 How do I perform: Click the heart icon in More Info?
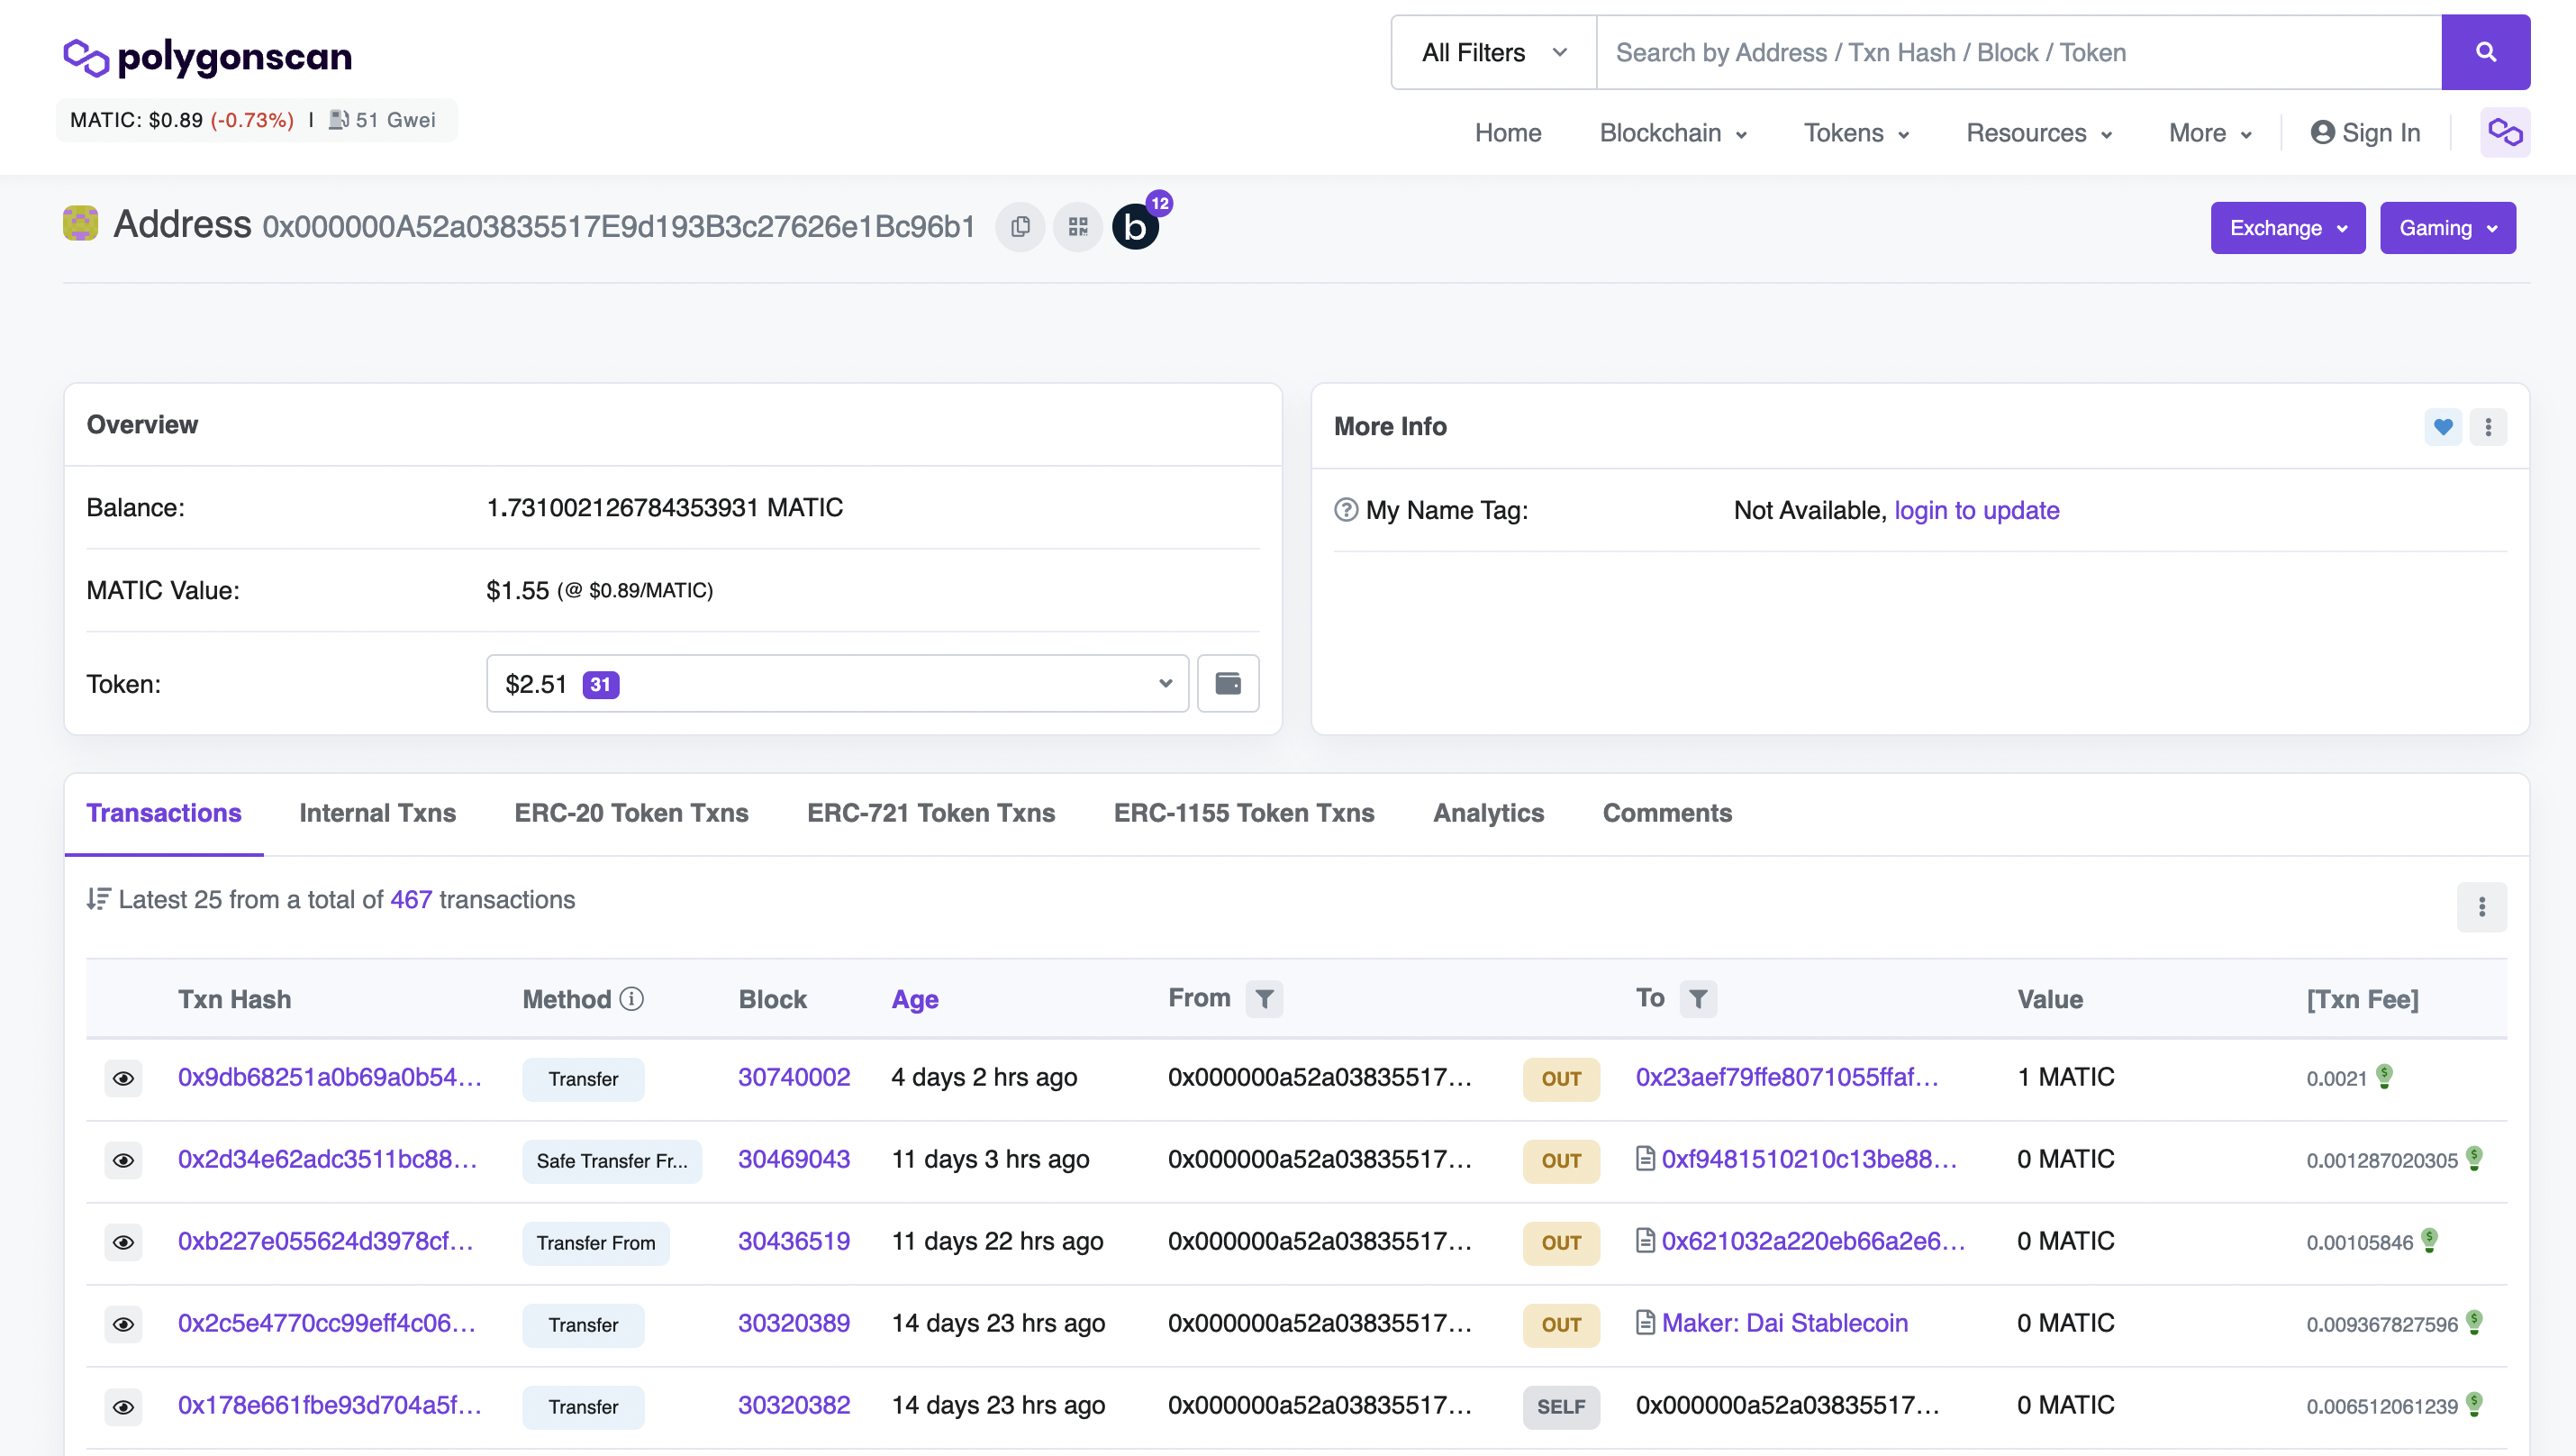[x=2442, y=427]
